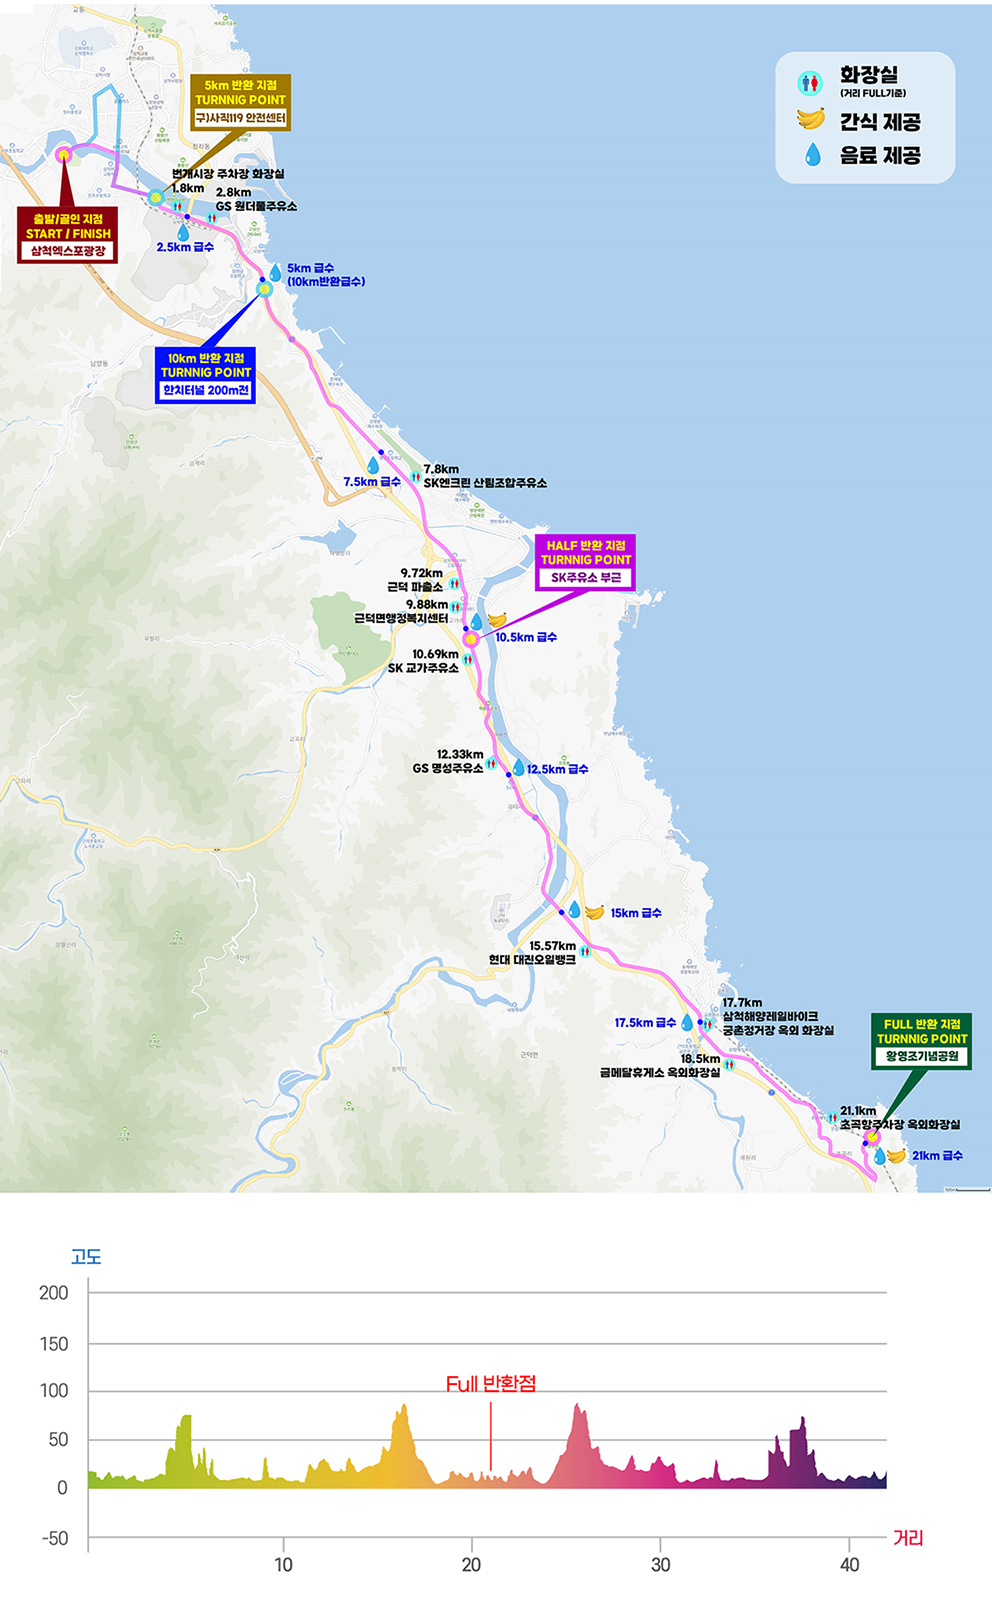Click the banana icon at 15km 급수
The height and width of the screenshot is (1608, 992).
(x=595, y=912)
